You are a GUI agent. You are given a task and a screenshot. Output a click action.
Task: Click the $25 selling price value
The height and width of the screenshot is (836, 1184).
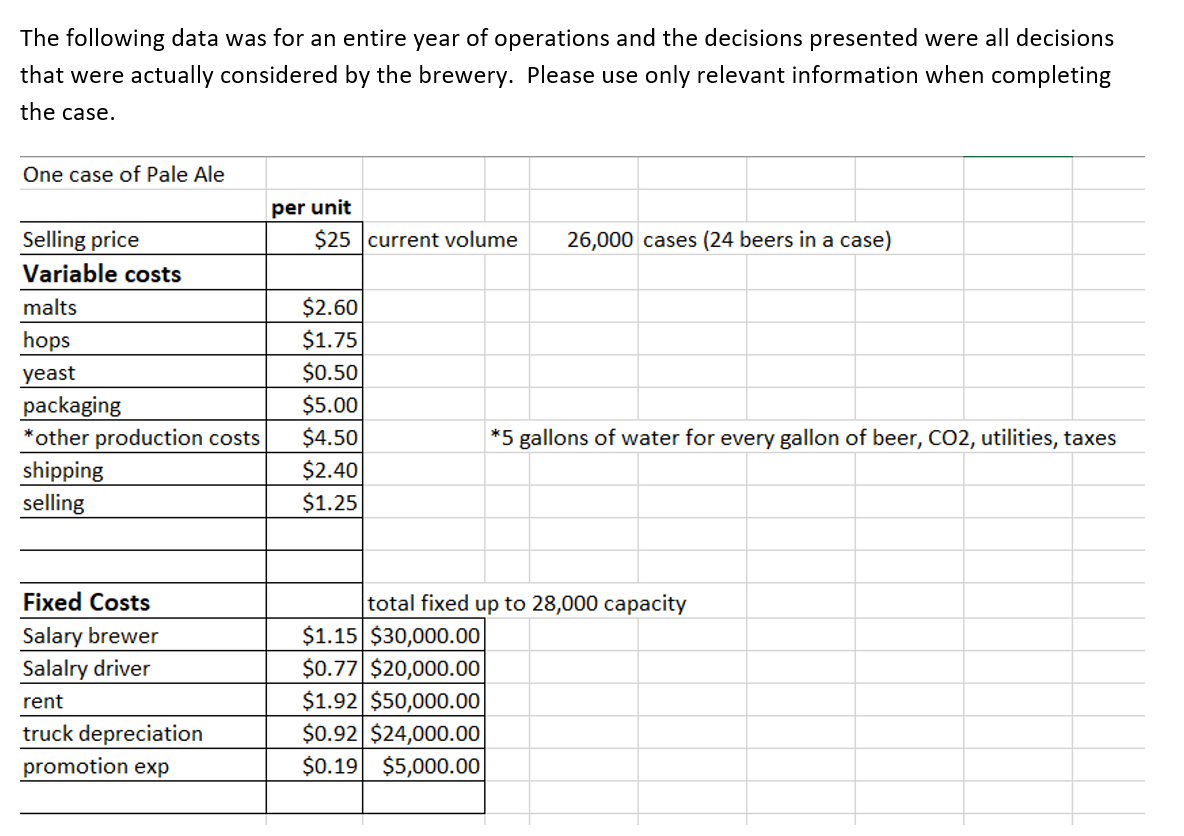(332, 239)
